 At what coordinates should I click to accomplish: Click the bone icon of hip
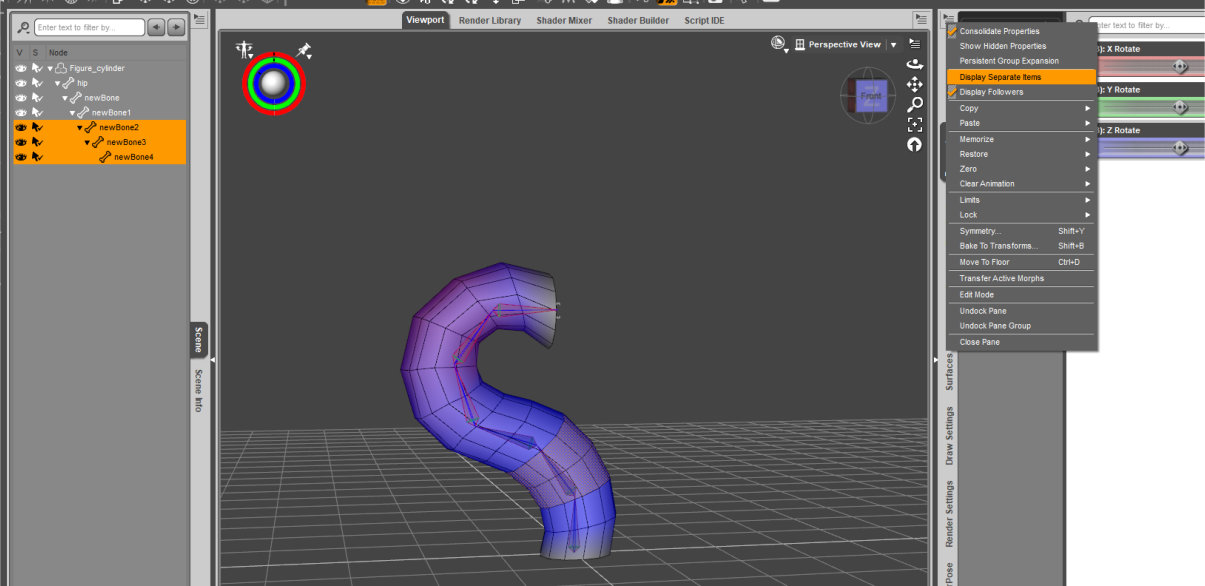(69, 83)
